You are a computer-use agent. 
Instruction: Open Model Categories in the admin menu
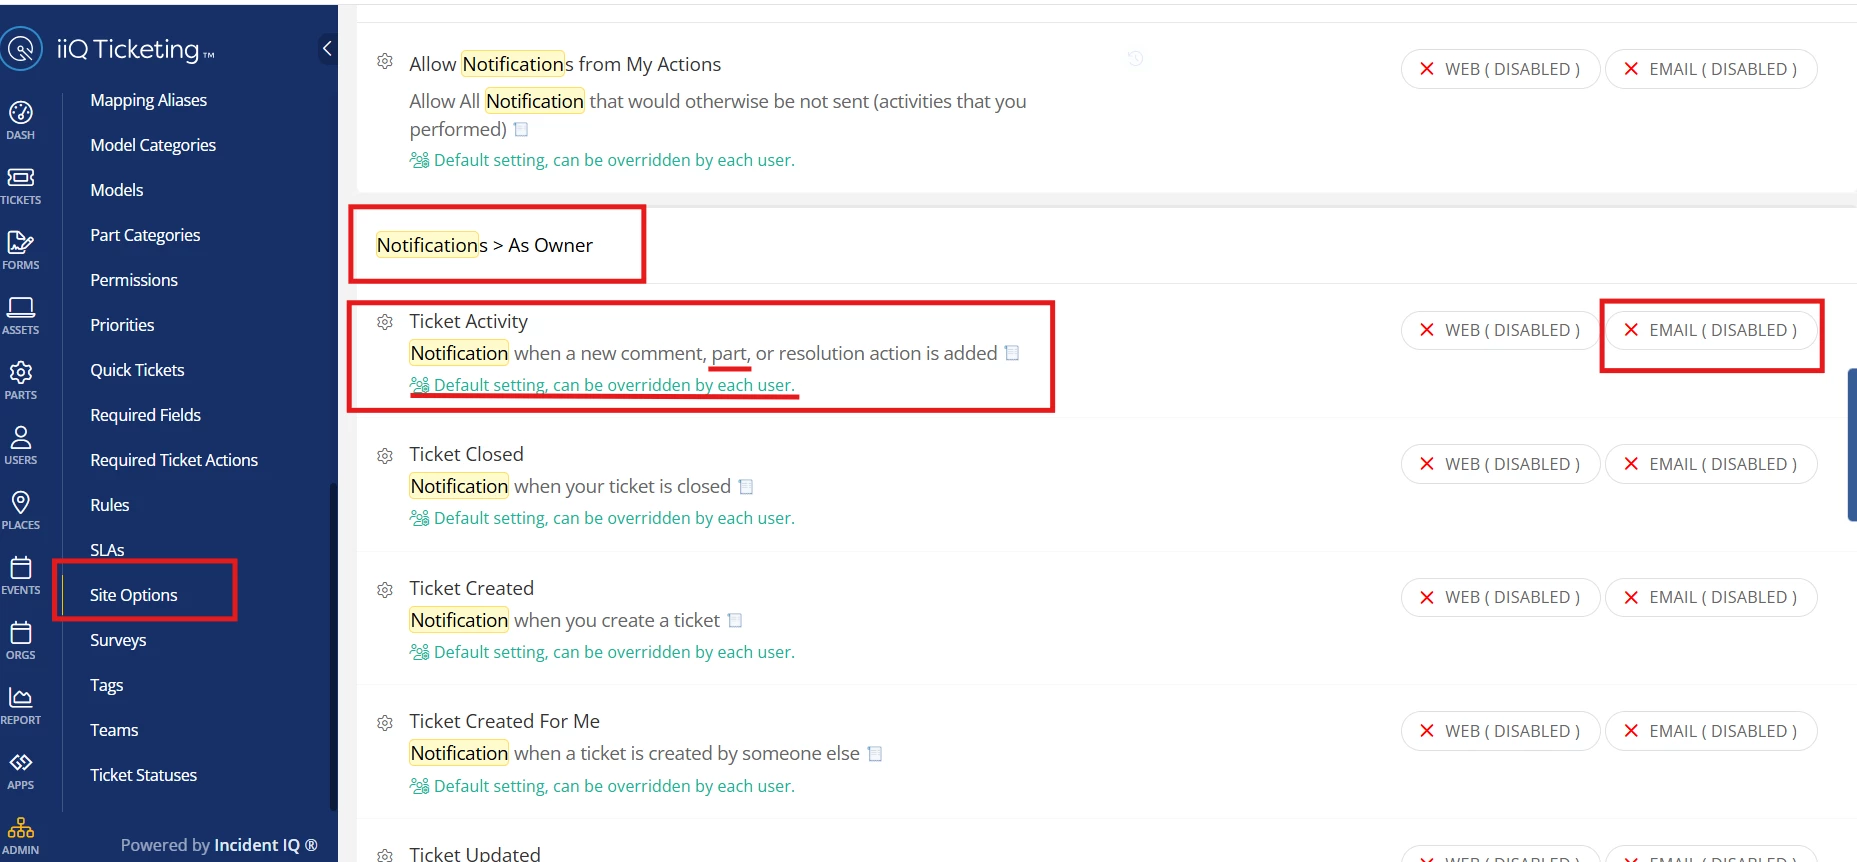153,145
